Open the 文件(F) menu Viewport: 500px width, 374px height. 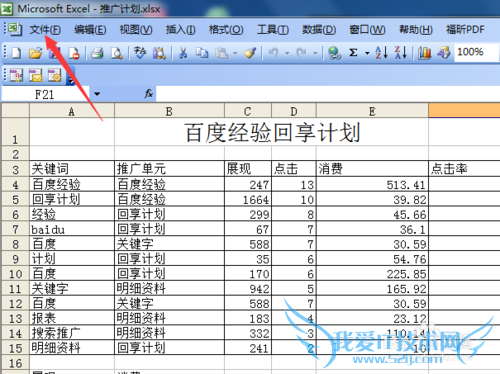tap(45, 30)
